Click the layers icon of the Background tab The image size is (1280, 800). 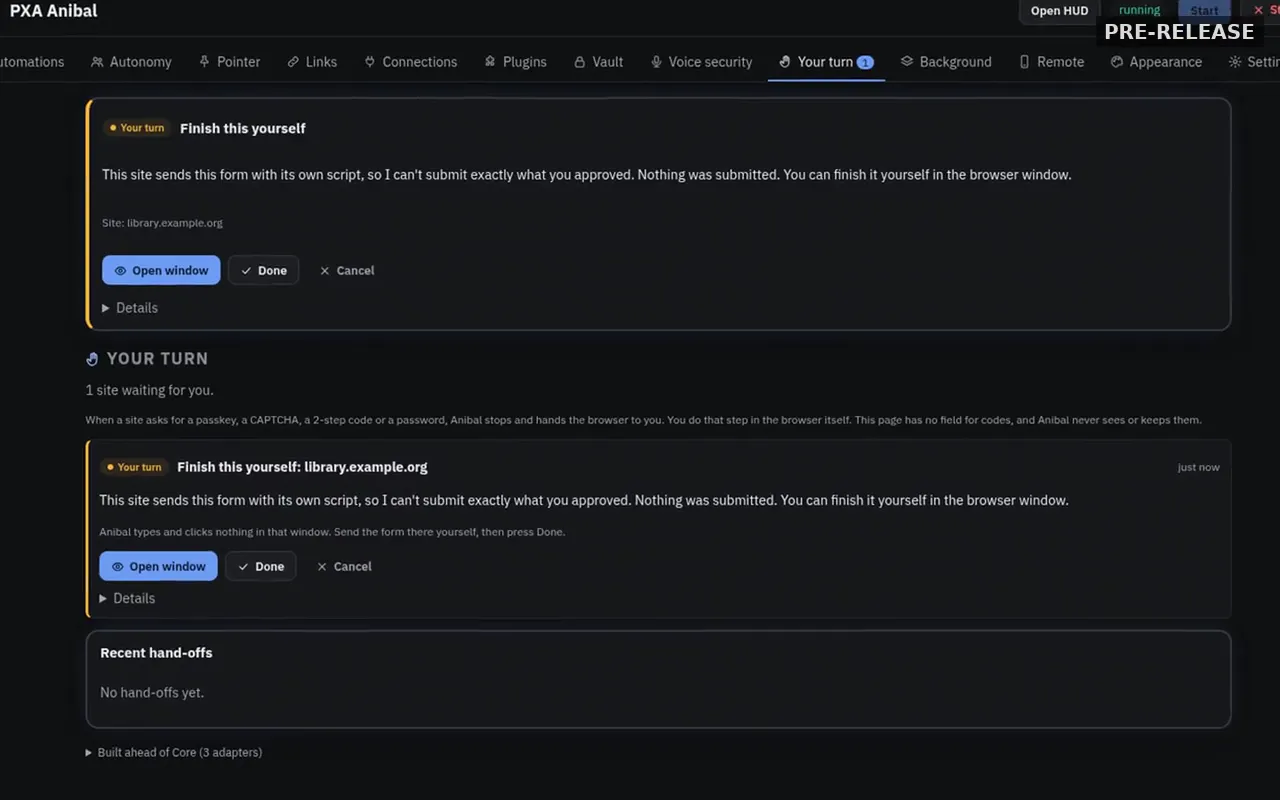point(907,62)
